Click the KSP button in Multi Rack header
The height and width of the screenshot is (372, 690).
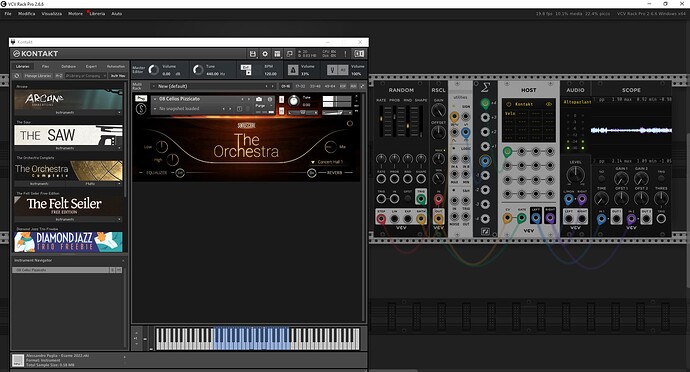tap(343, 86)
